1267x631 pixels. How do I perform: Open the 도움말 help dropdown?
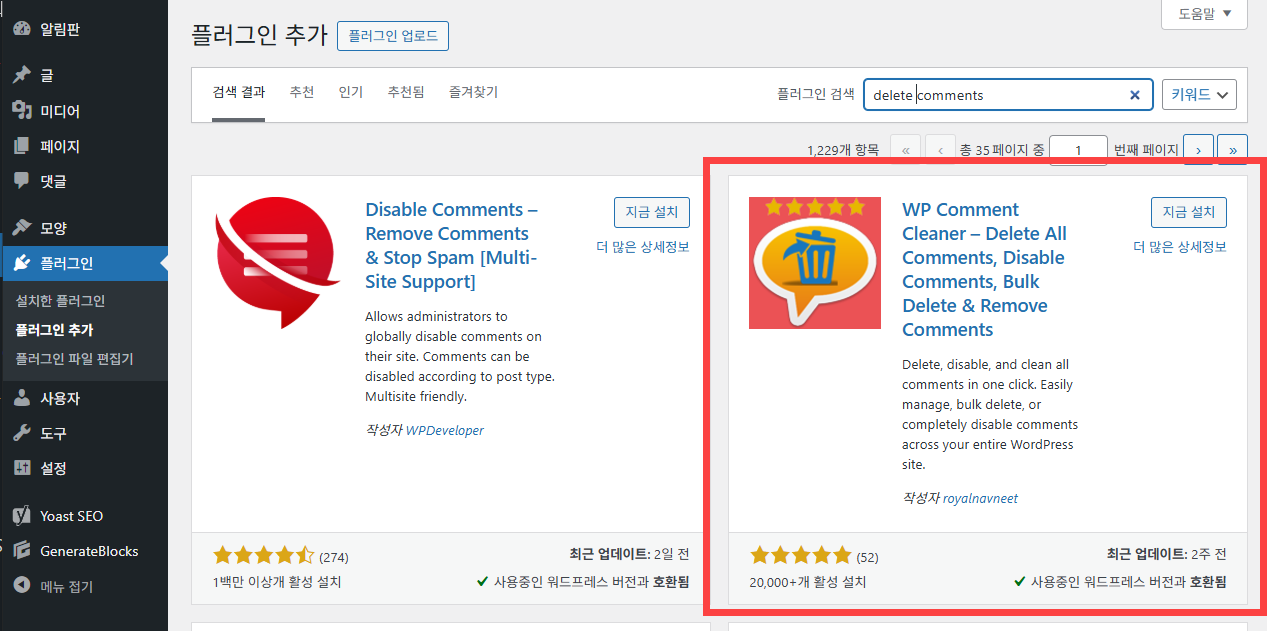(1204, 14)
